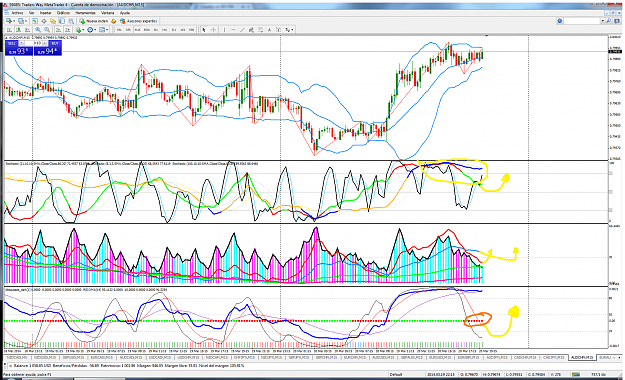Toggle the M15 timeframe button
Viewport: 625px width, 380px height.
click(138, 30)
